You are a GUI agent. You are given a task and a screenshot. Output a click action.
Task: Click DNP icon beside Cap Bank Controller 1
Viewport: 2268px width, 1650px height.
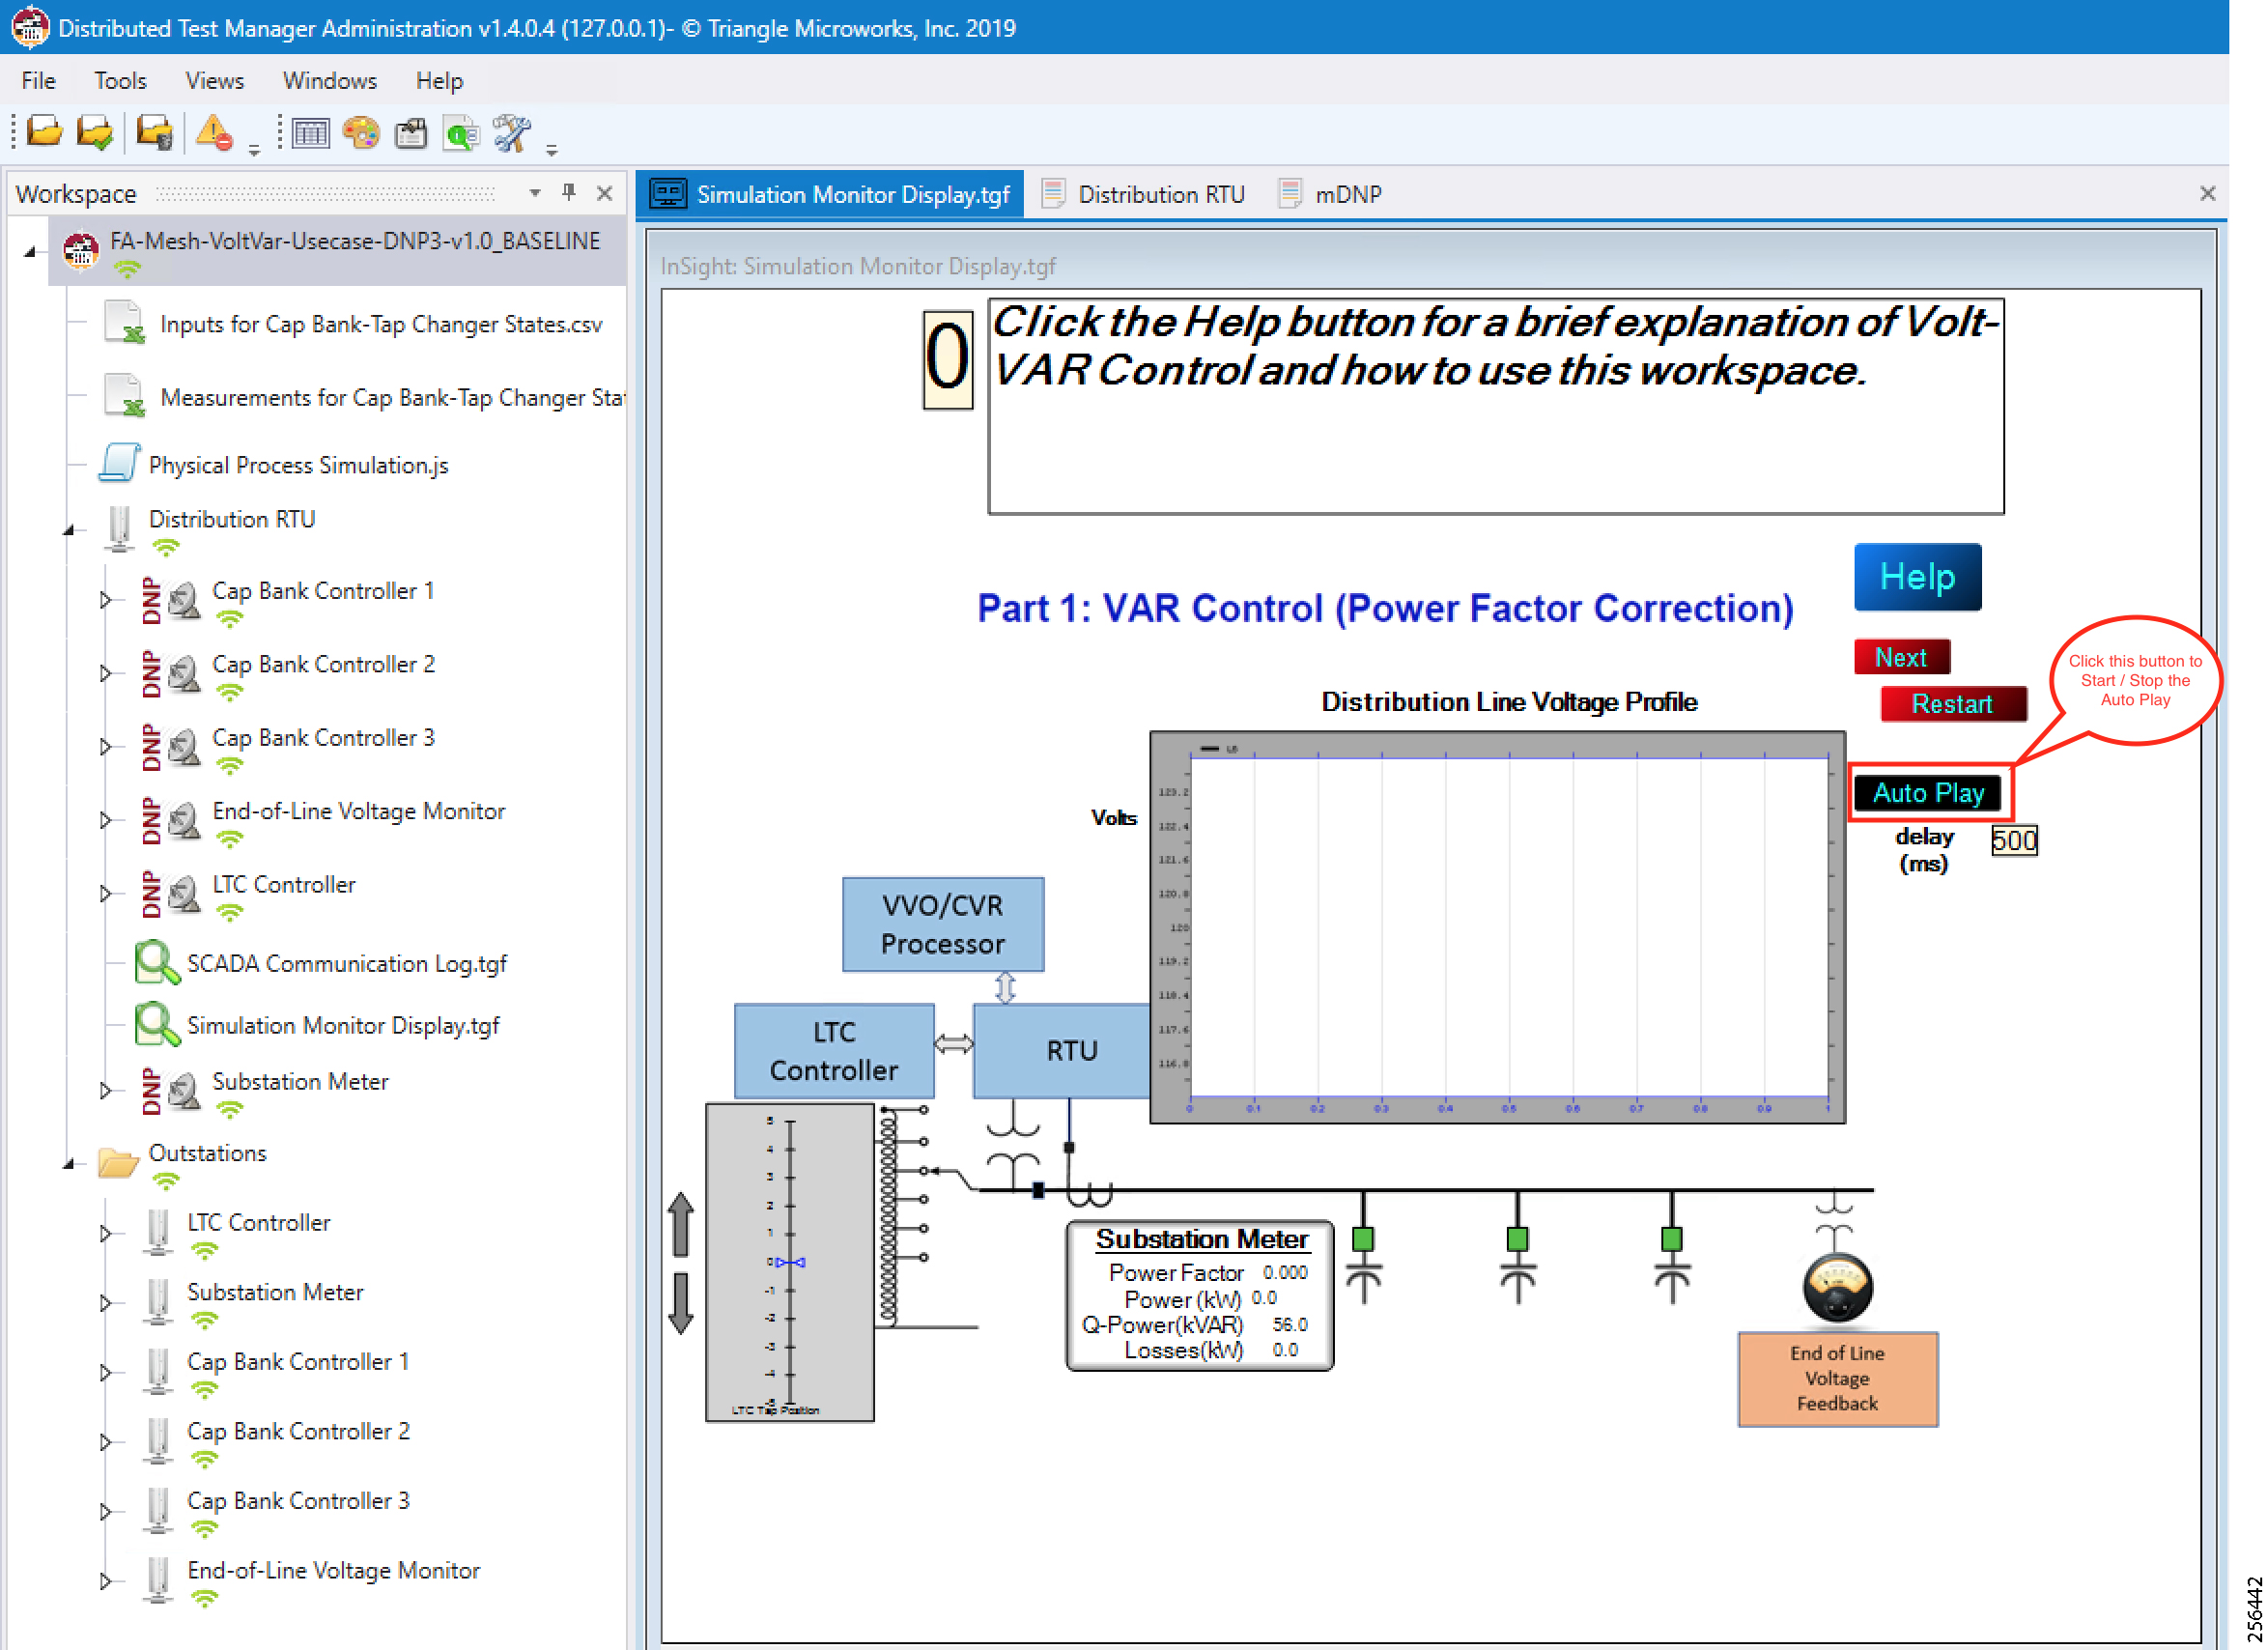(151, 600)
